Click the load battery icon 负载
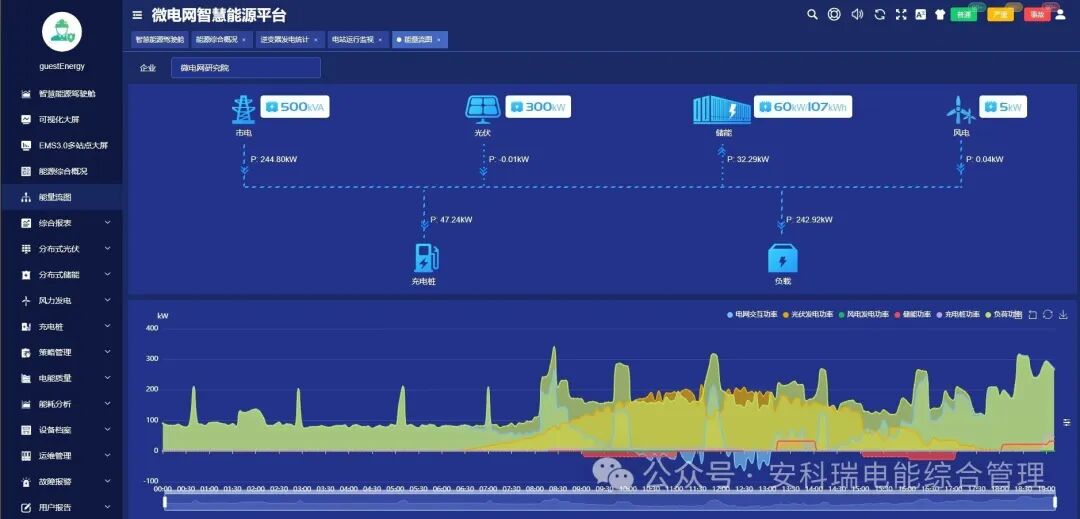Image resolution: width=1080 pixels, height=519 pixels. pos(782,258)
